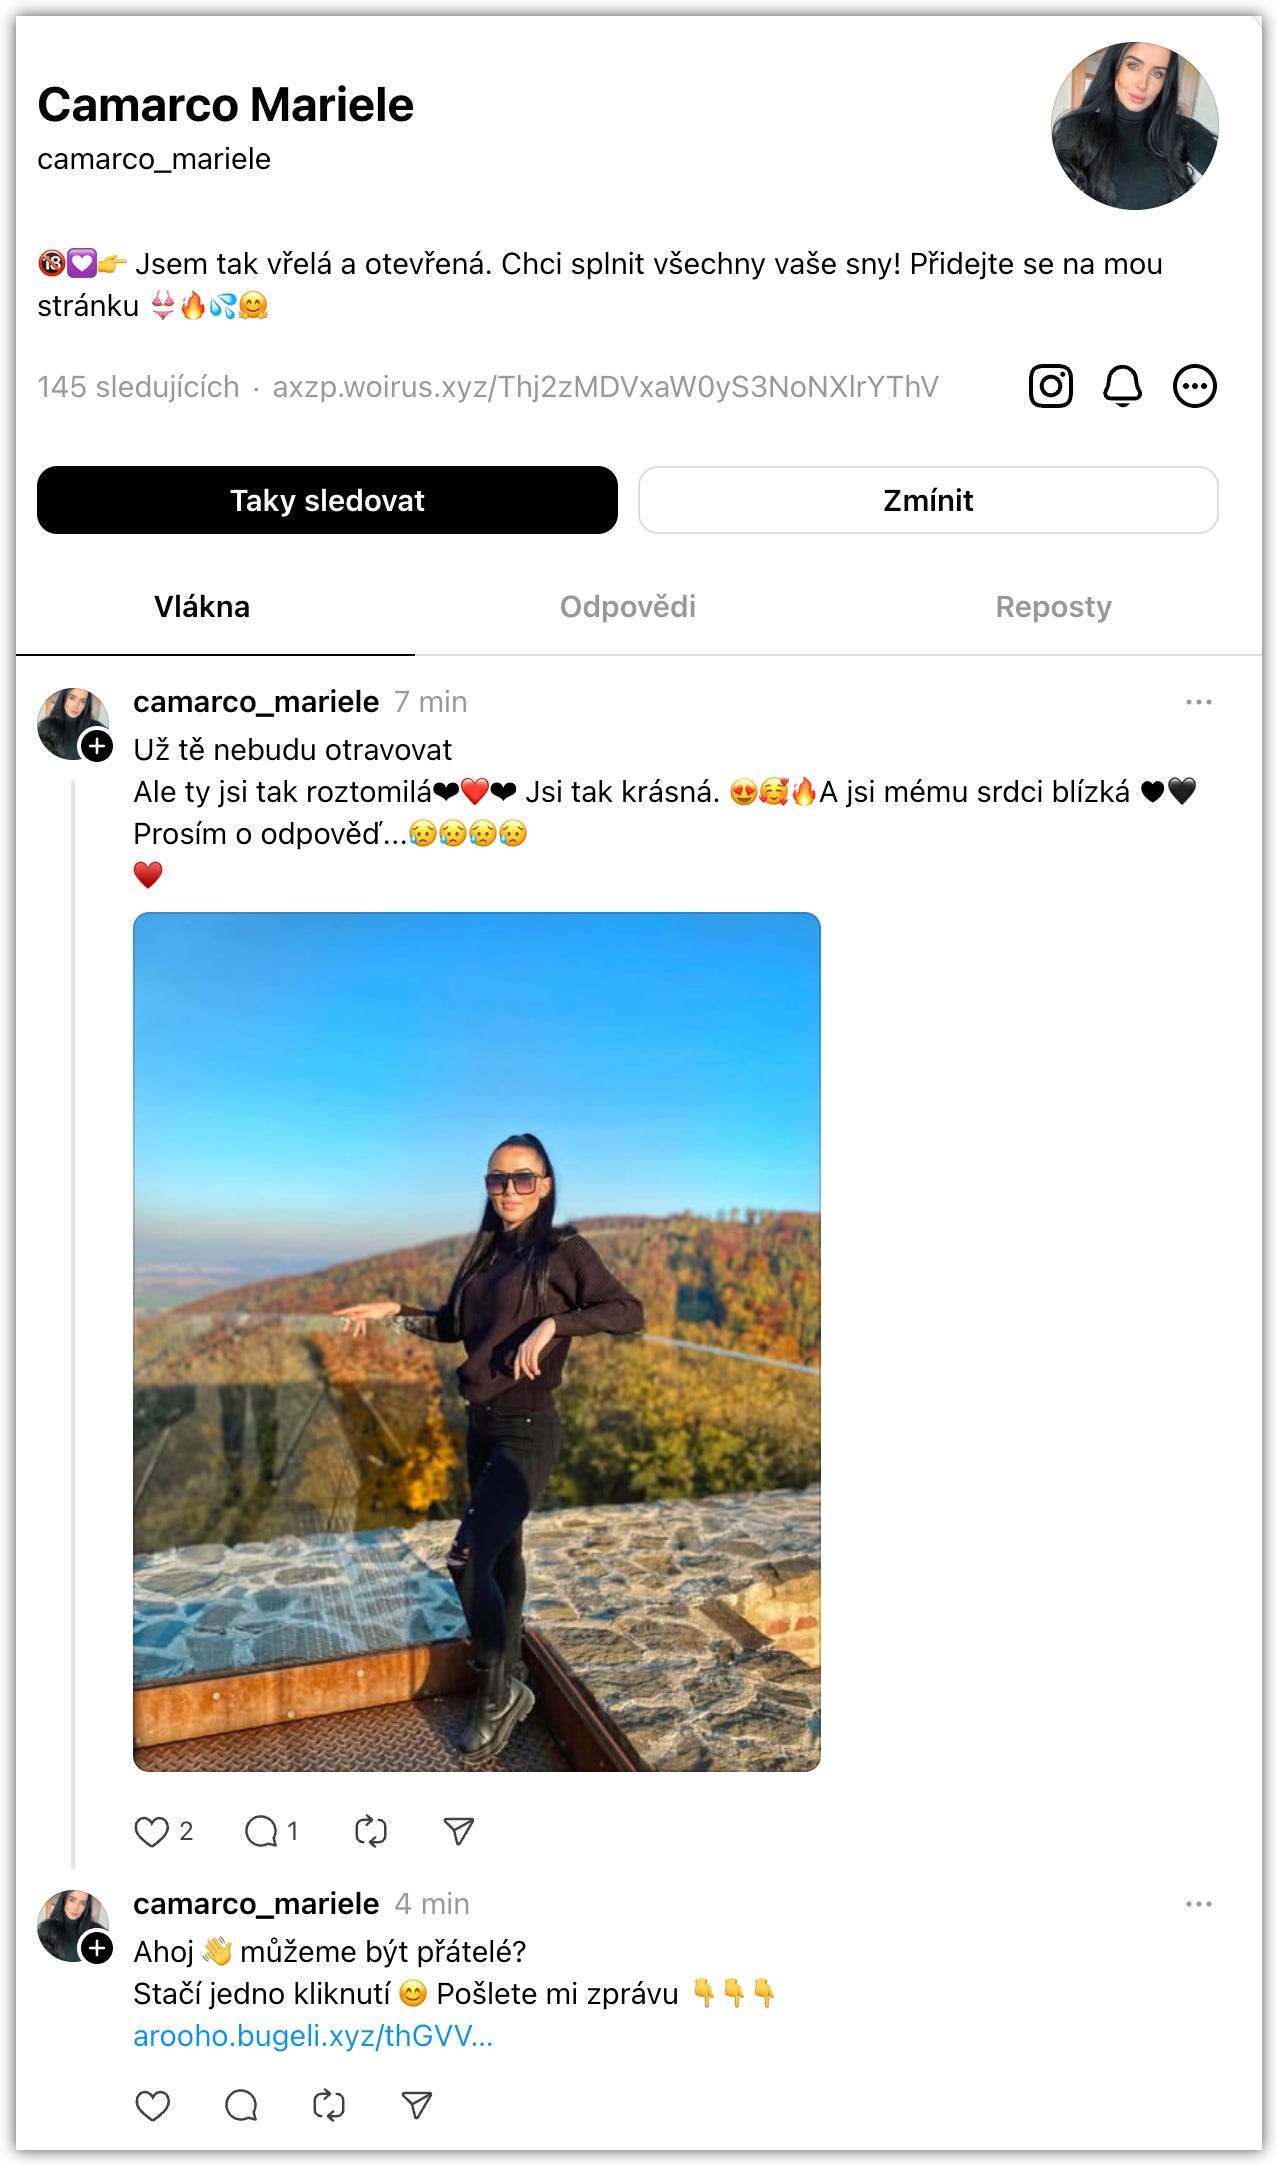The image size is (1278, 2166).
Task: Reply to the second post via the comment icon
Action: [x=241, y=2105]
